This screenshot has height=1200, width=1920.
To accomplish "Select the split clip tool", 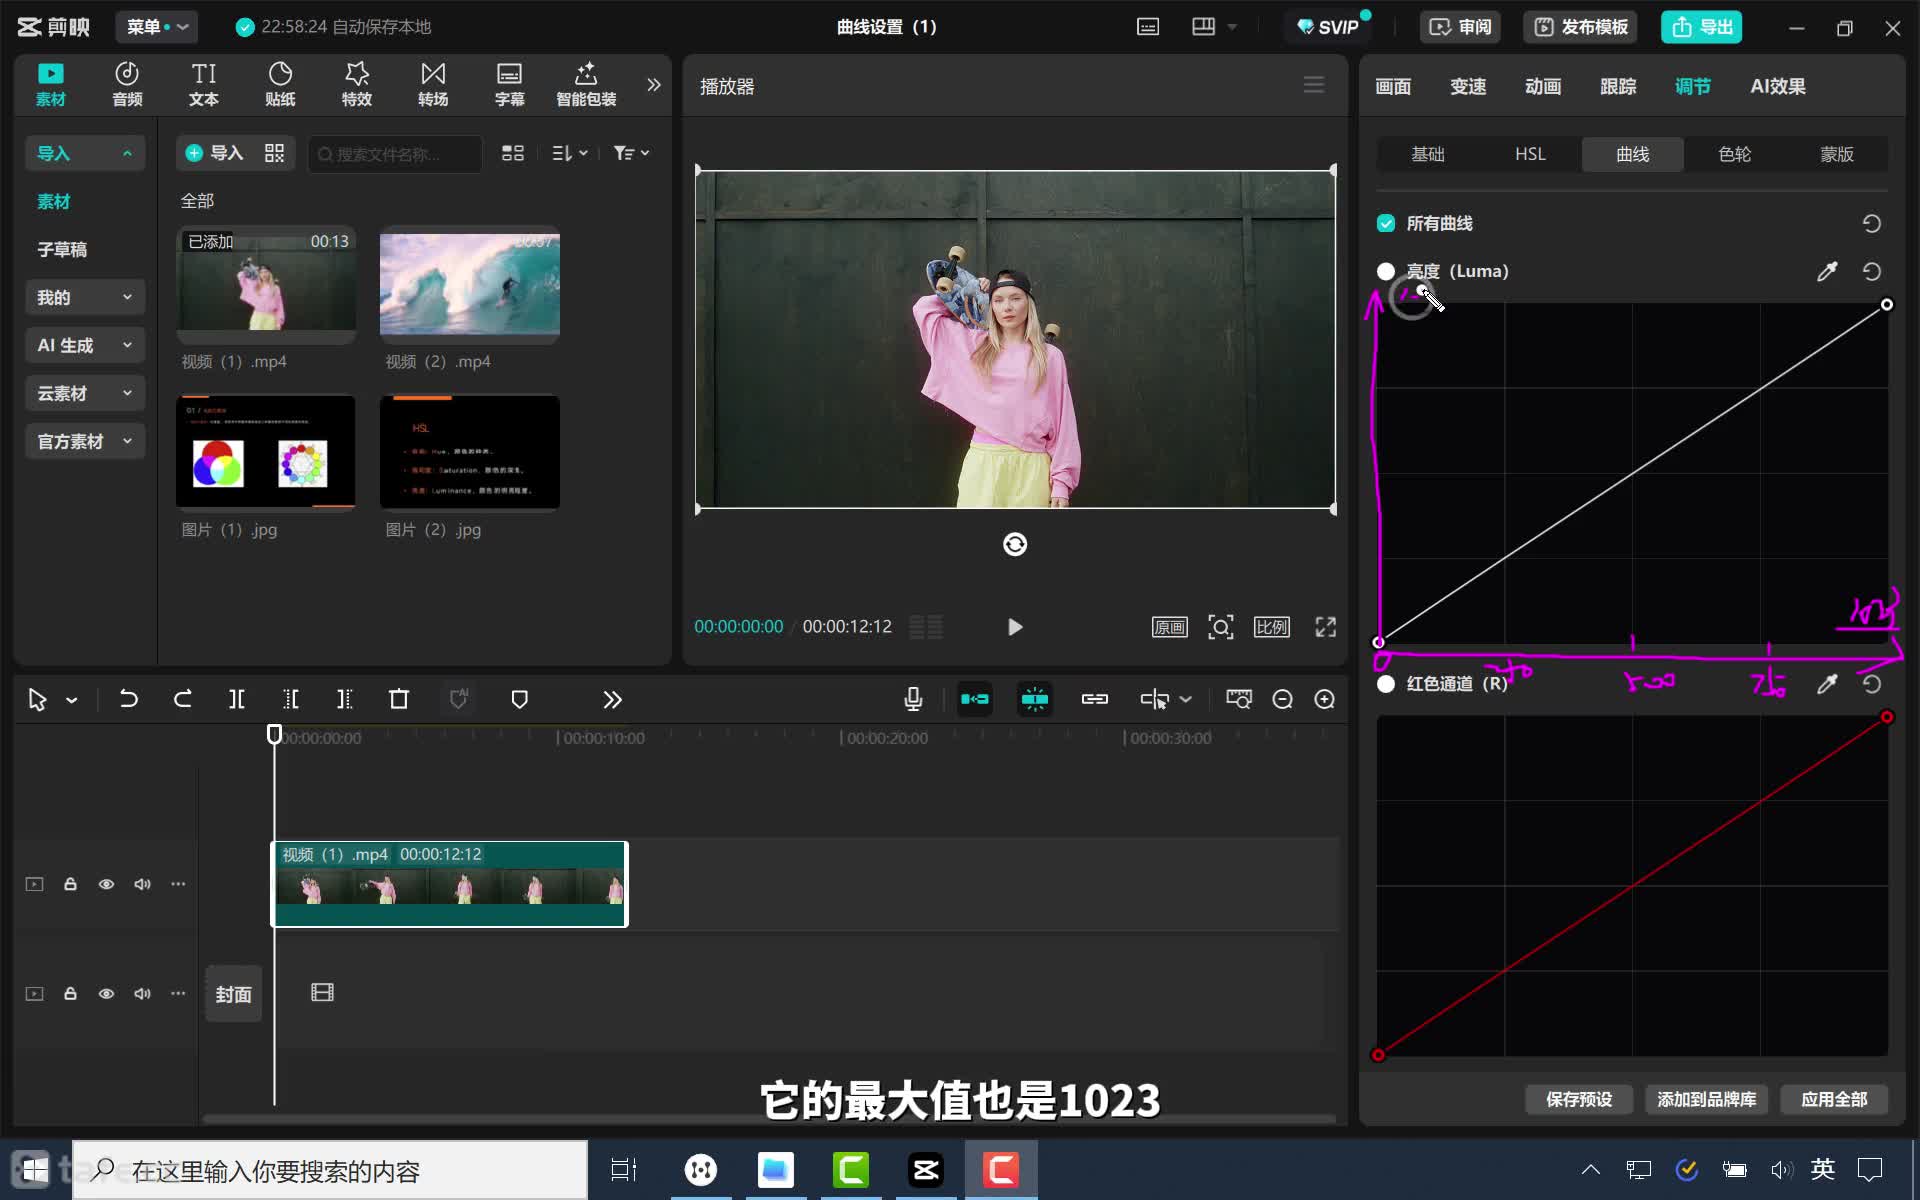I will pyautogui.click(x=237, y=699).
